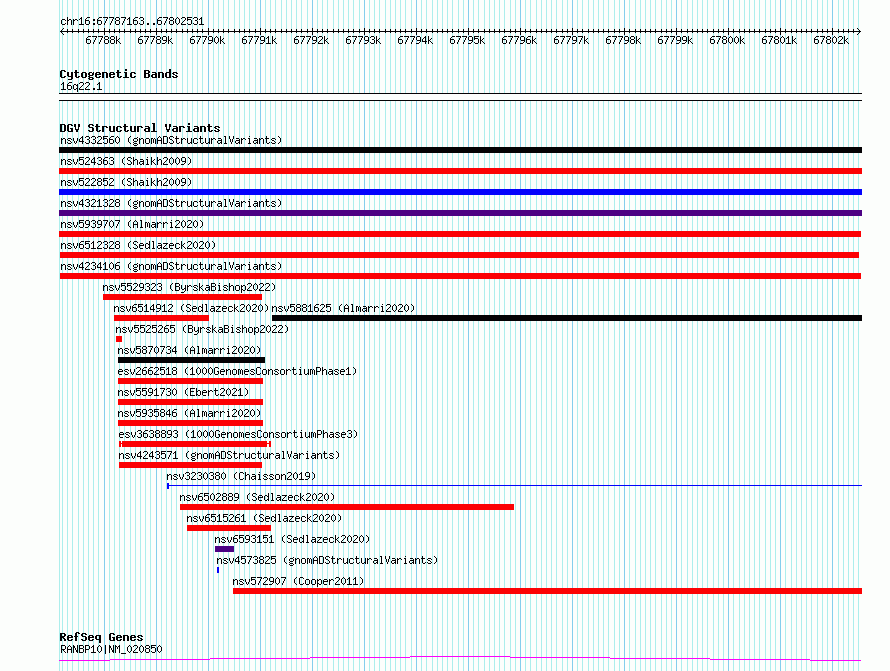The width and height of the screenshot is (890, 671).
Task: Click the nsv6515261 red variant bar
Action: click(x=229, y=528)
